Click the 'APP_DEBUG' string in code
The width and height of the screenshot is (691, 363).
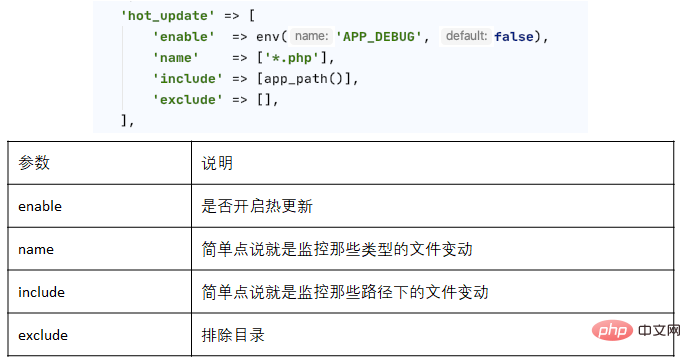tap(379, 37)
